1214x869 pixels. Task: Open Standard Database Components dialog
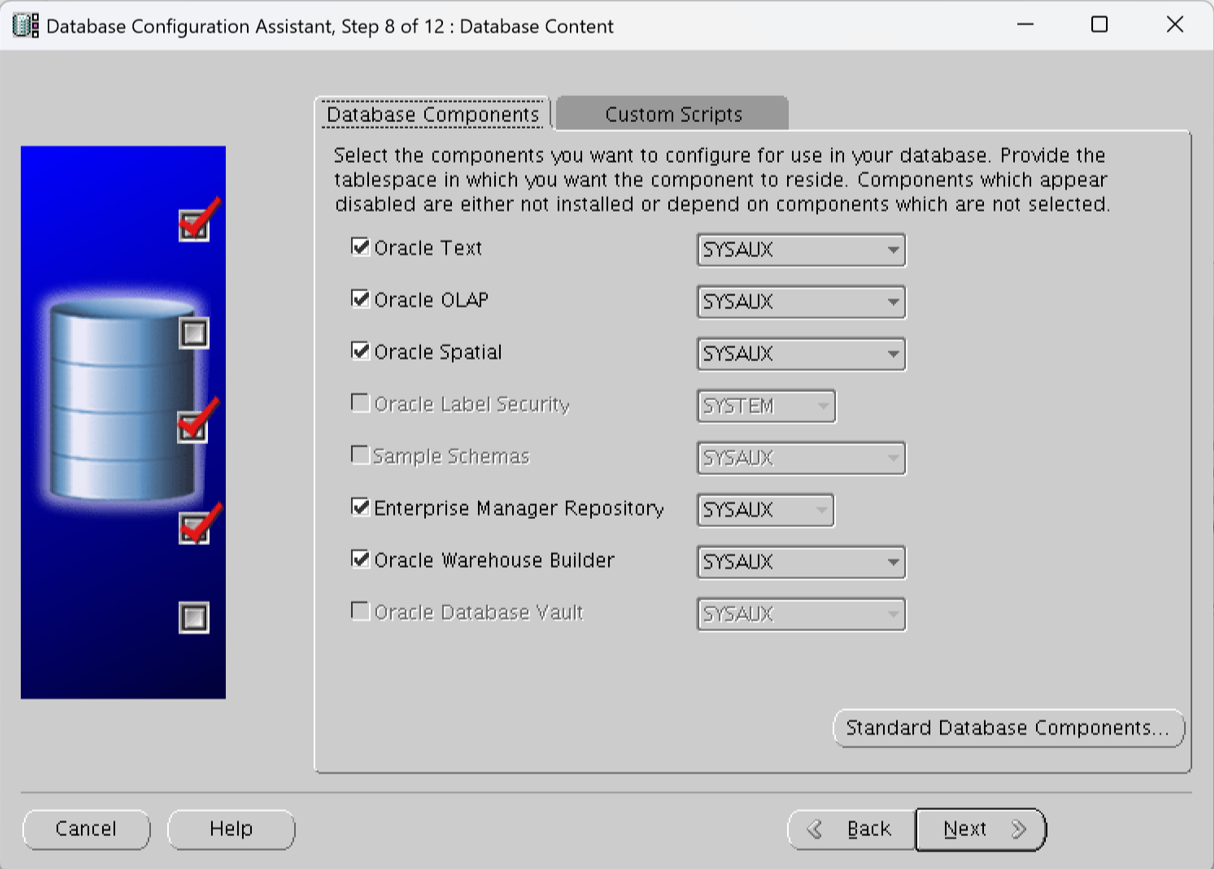pyautogui.click(x=1008, y=728)
